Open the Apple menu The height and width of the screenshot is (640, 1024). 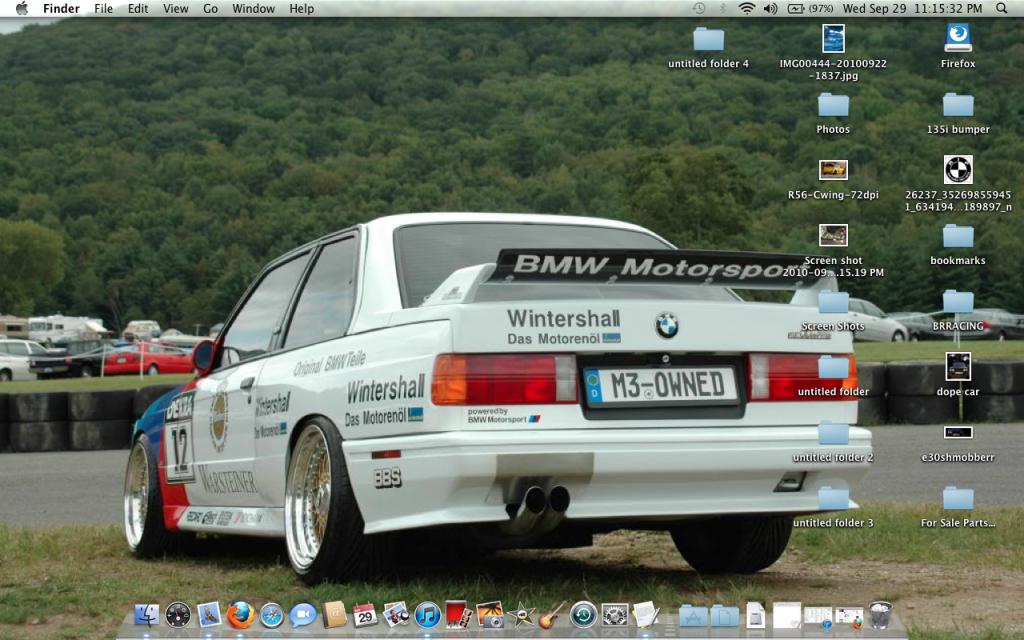22,8
